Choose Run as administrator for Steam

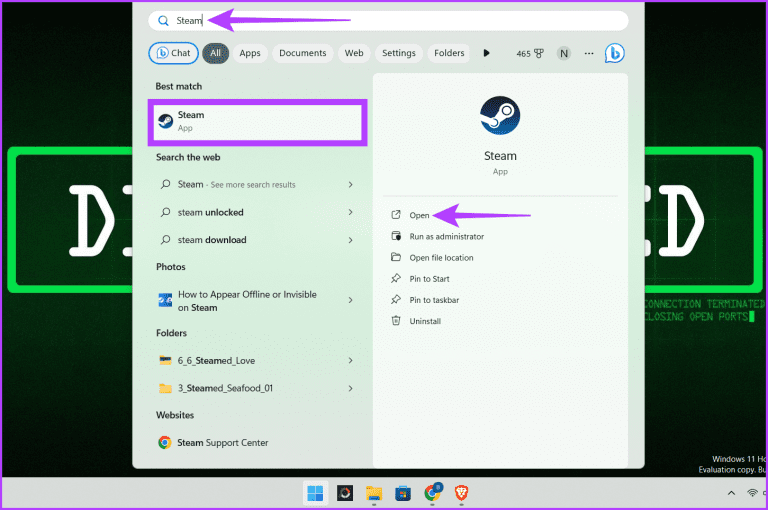click(x=446, y=236)
